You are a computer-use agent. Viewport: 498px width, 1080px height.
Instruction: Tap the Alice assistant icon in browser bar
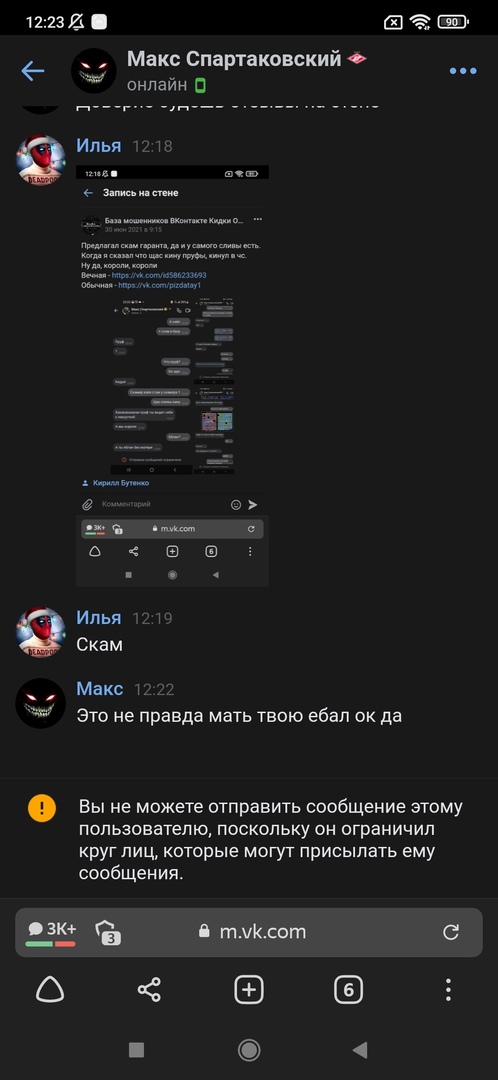pos(50,990)
